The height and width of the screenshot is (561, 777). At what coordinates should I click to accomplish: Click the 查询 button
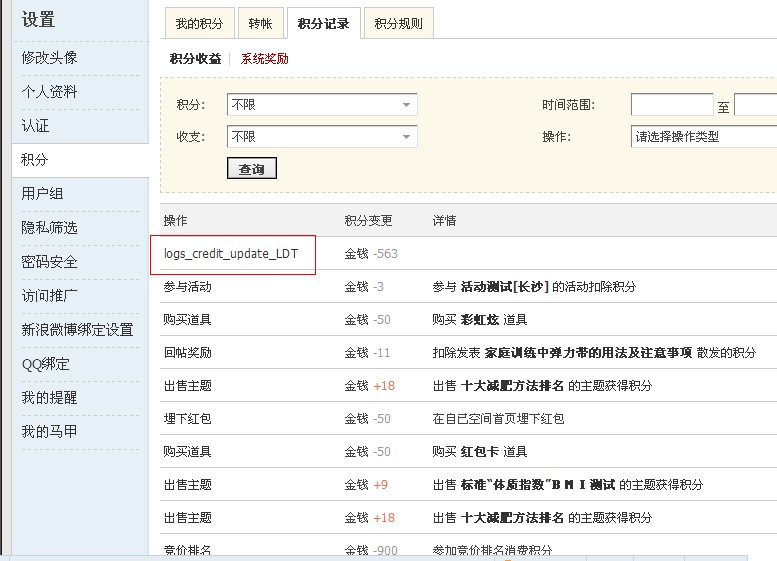(252, 168)
